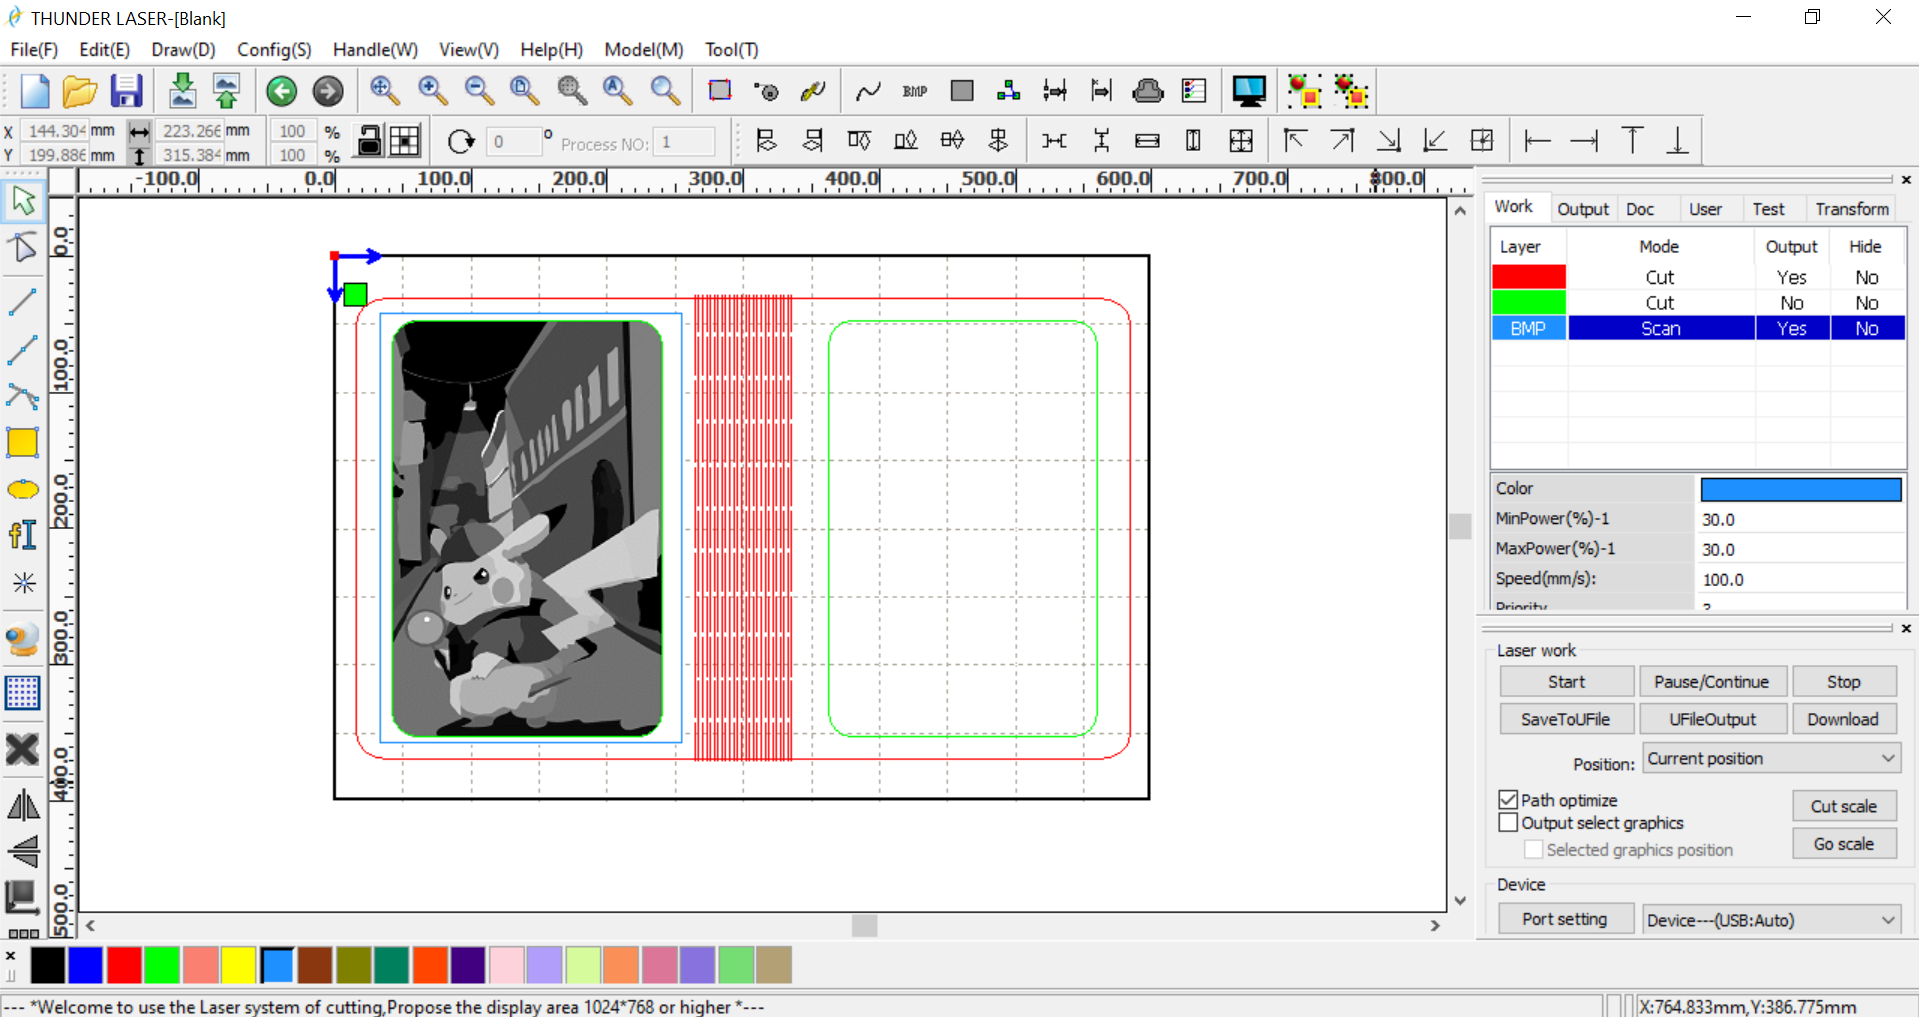Switch to the Transform tab
Image resolution: width=1919 pixels, height=1017 pixels.
pos(1852,209)
